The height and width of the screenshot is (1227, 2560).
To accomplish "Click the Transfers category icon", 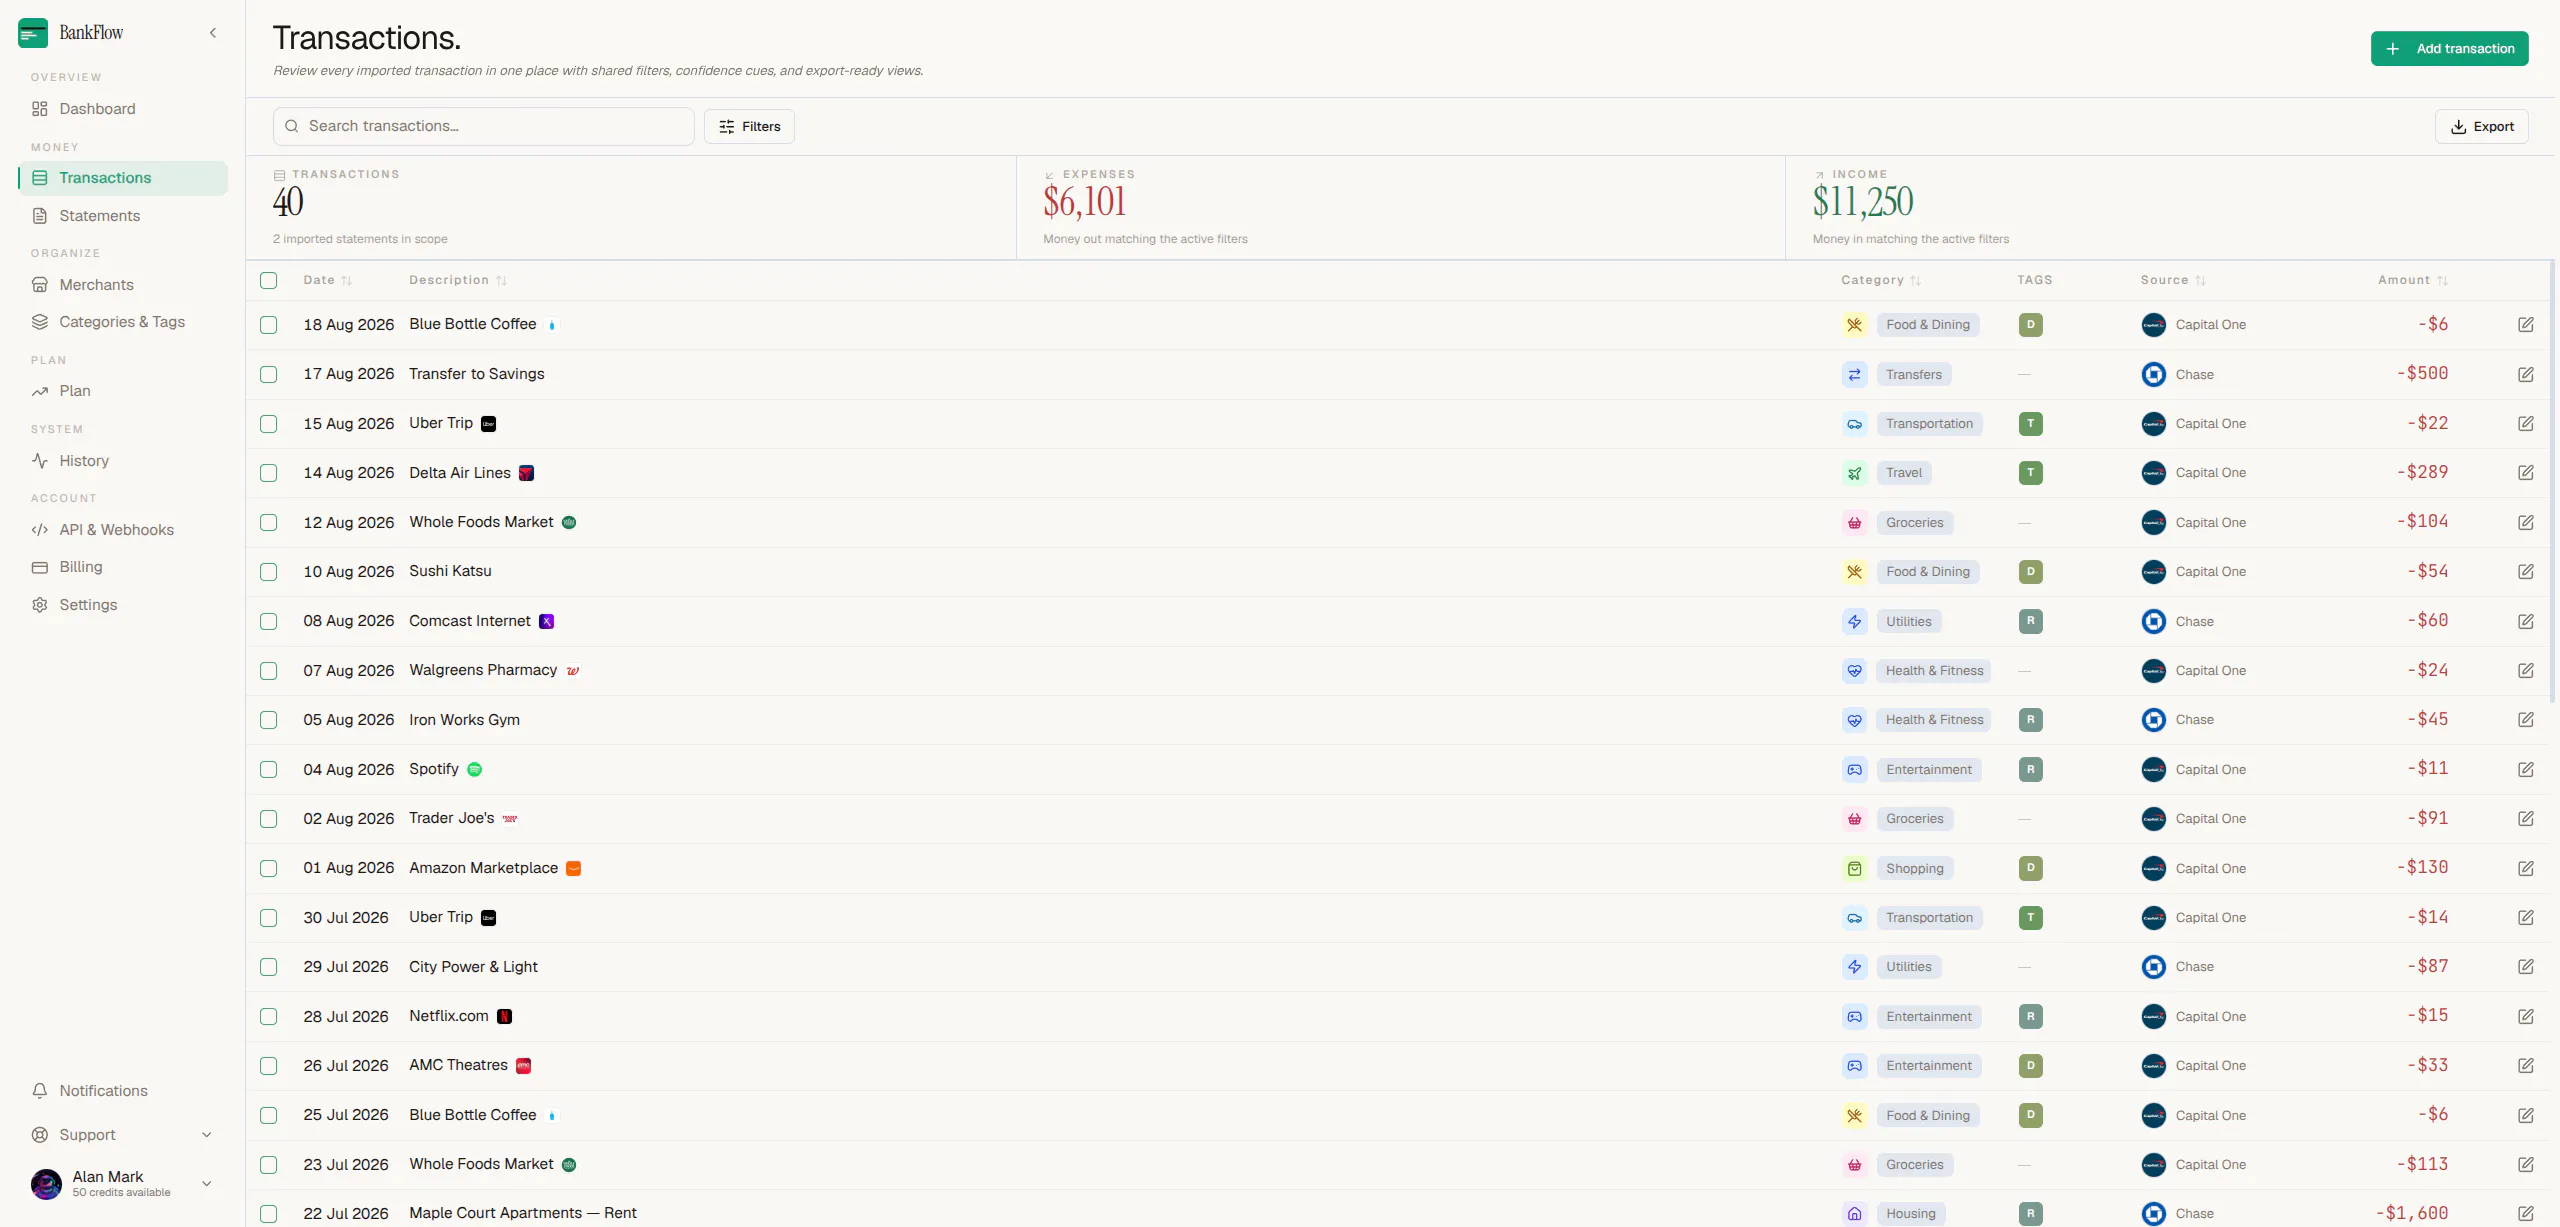I will (1854, 374).
